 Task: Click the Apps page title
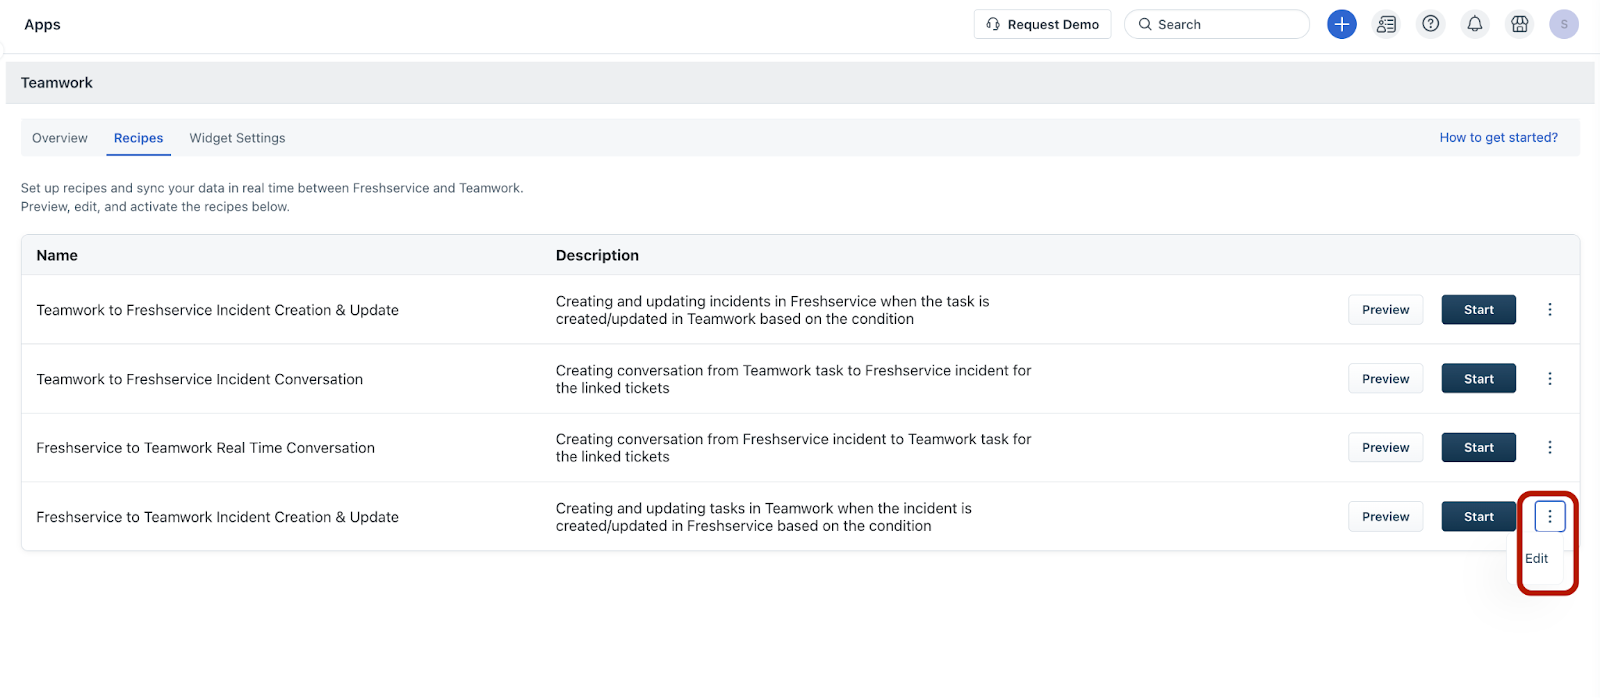42,24
